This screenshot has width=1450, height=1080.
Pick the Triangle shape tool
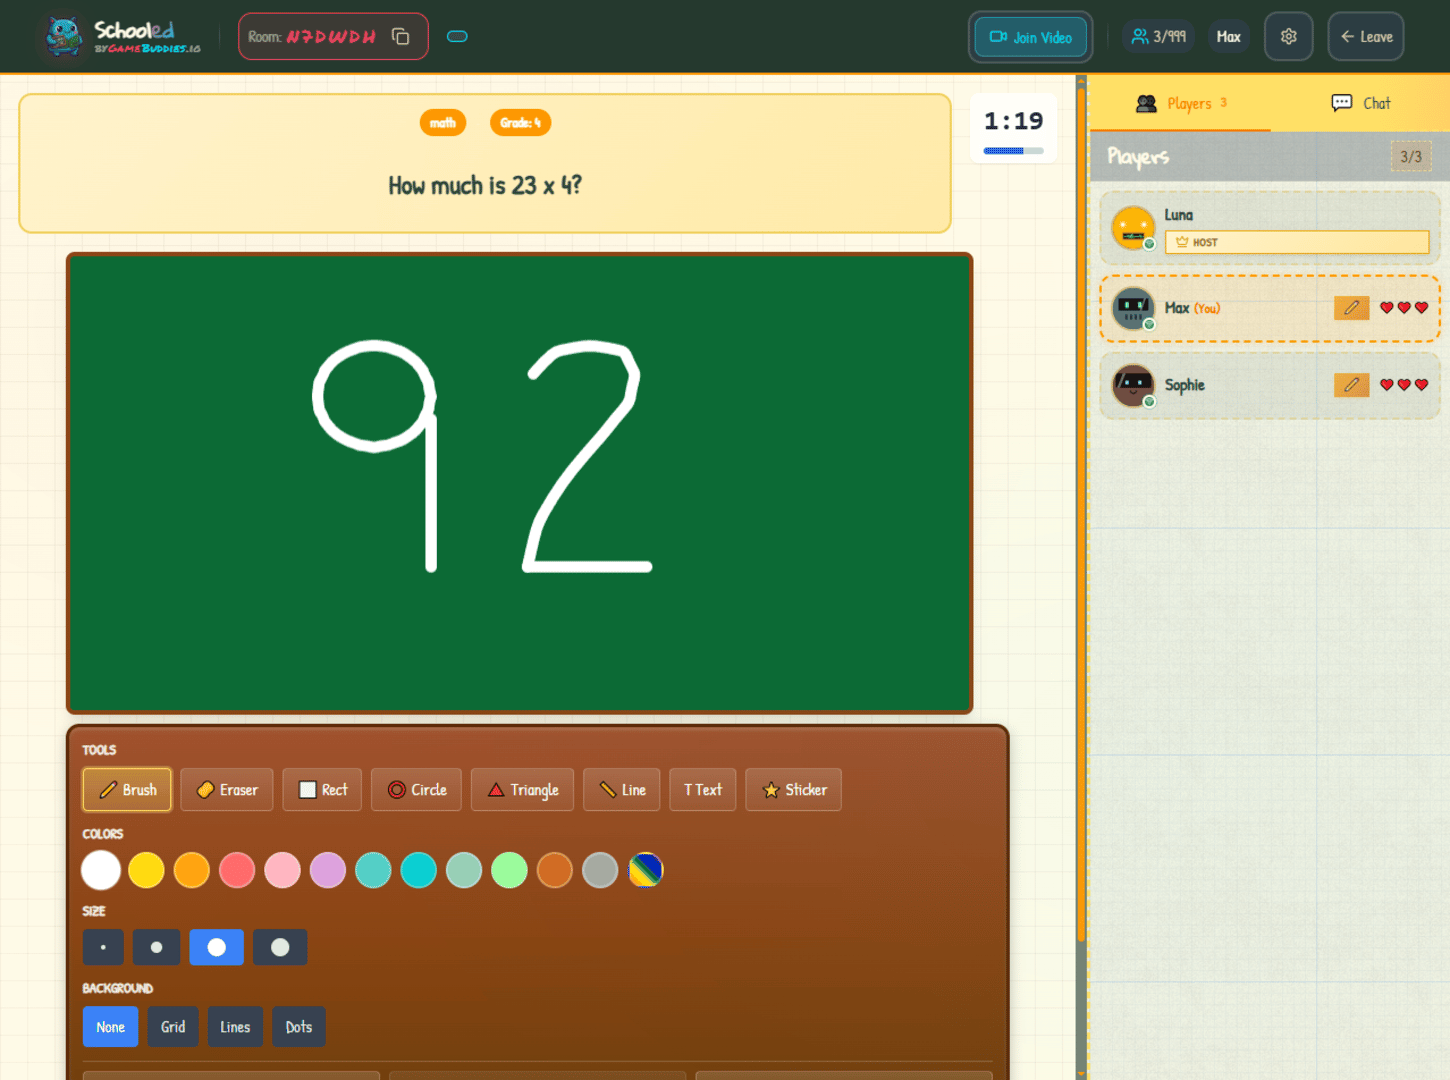click(x=522, y=790)
